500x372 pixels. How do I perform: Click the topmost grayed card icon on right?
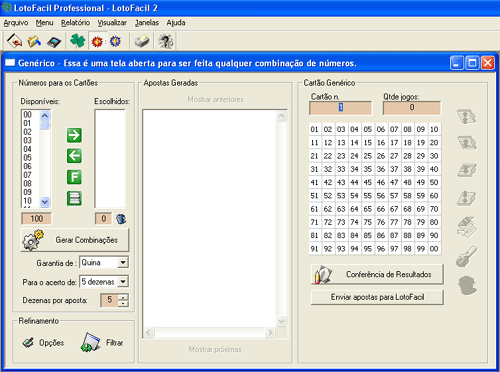(x=467, y=117)
